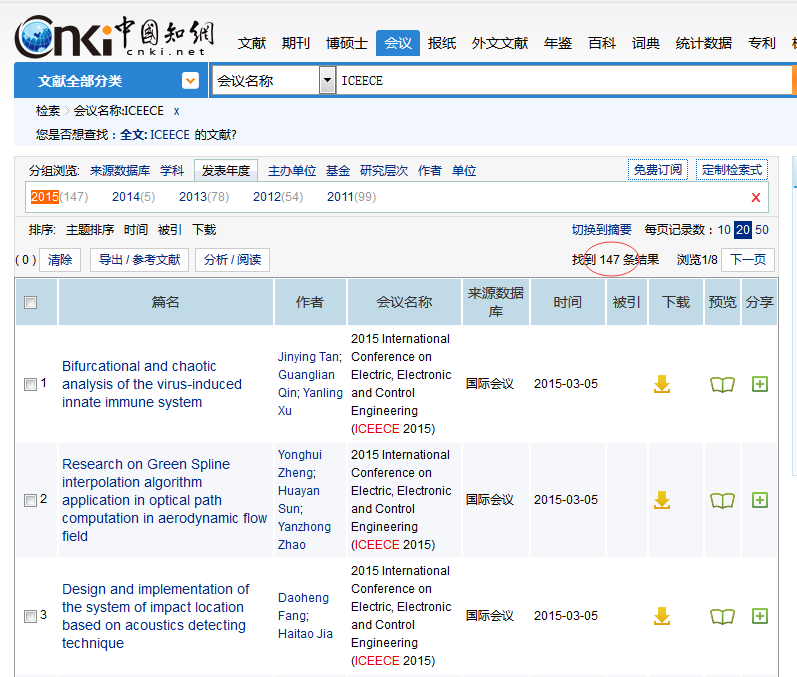
Task: Group results by 基金
Action: (x=338, y=171)
